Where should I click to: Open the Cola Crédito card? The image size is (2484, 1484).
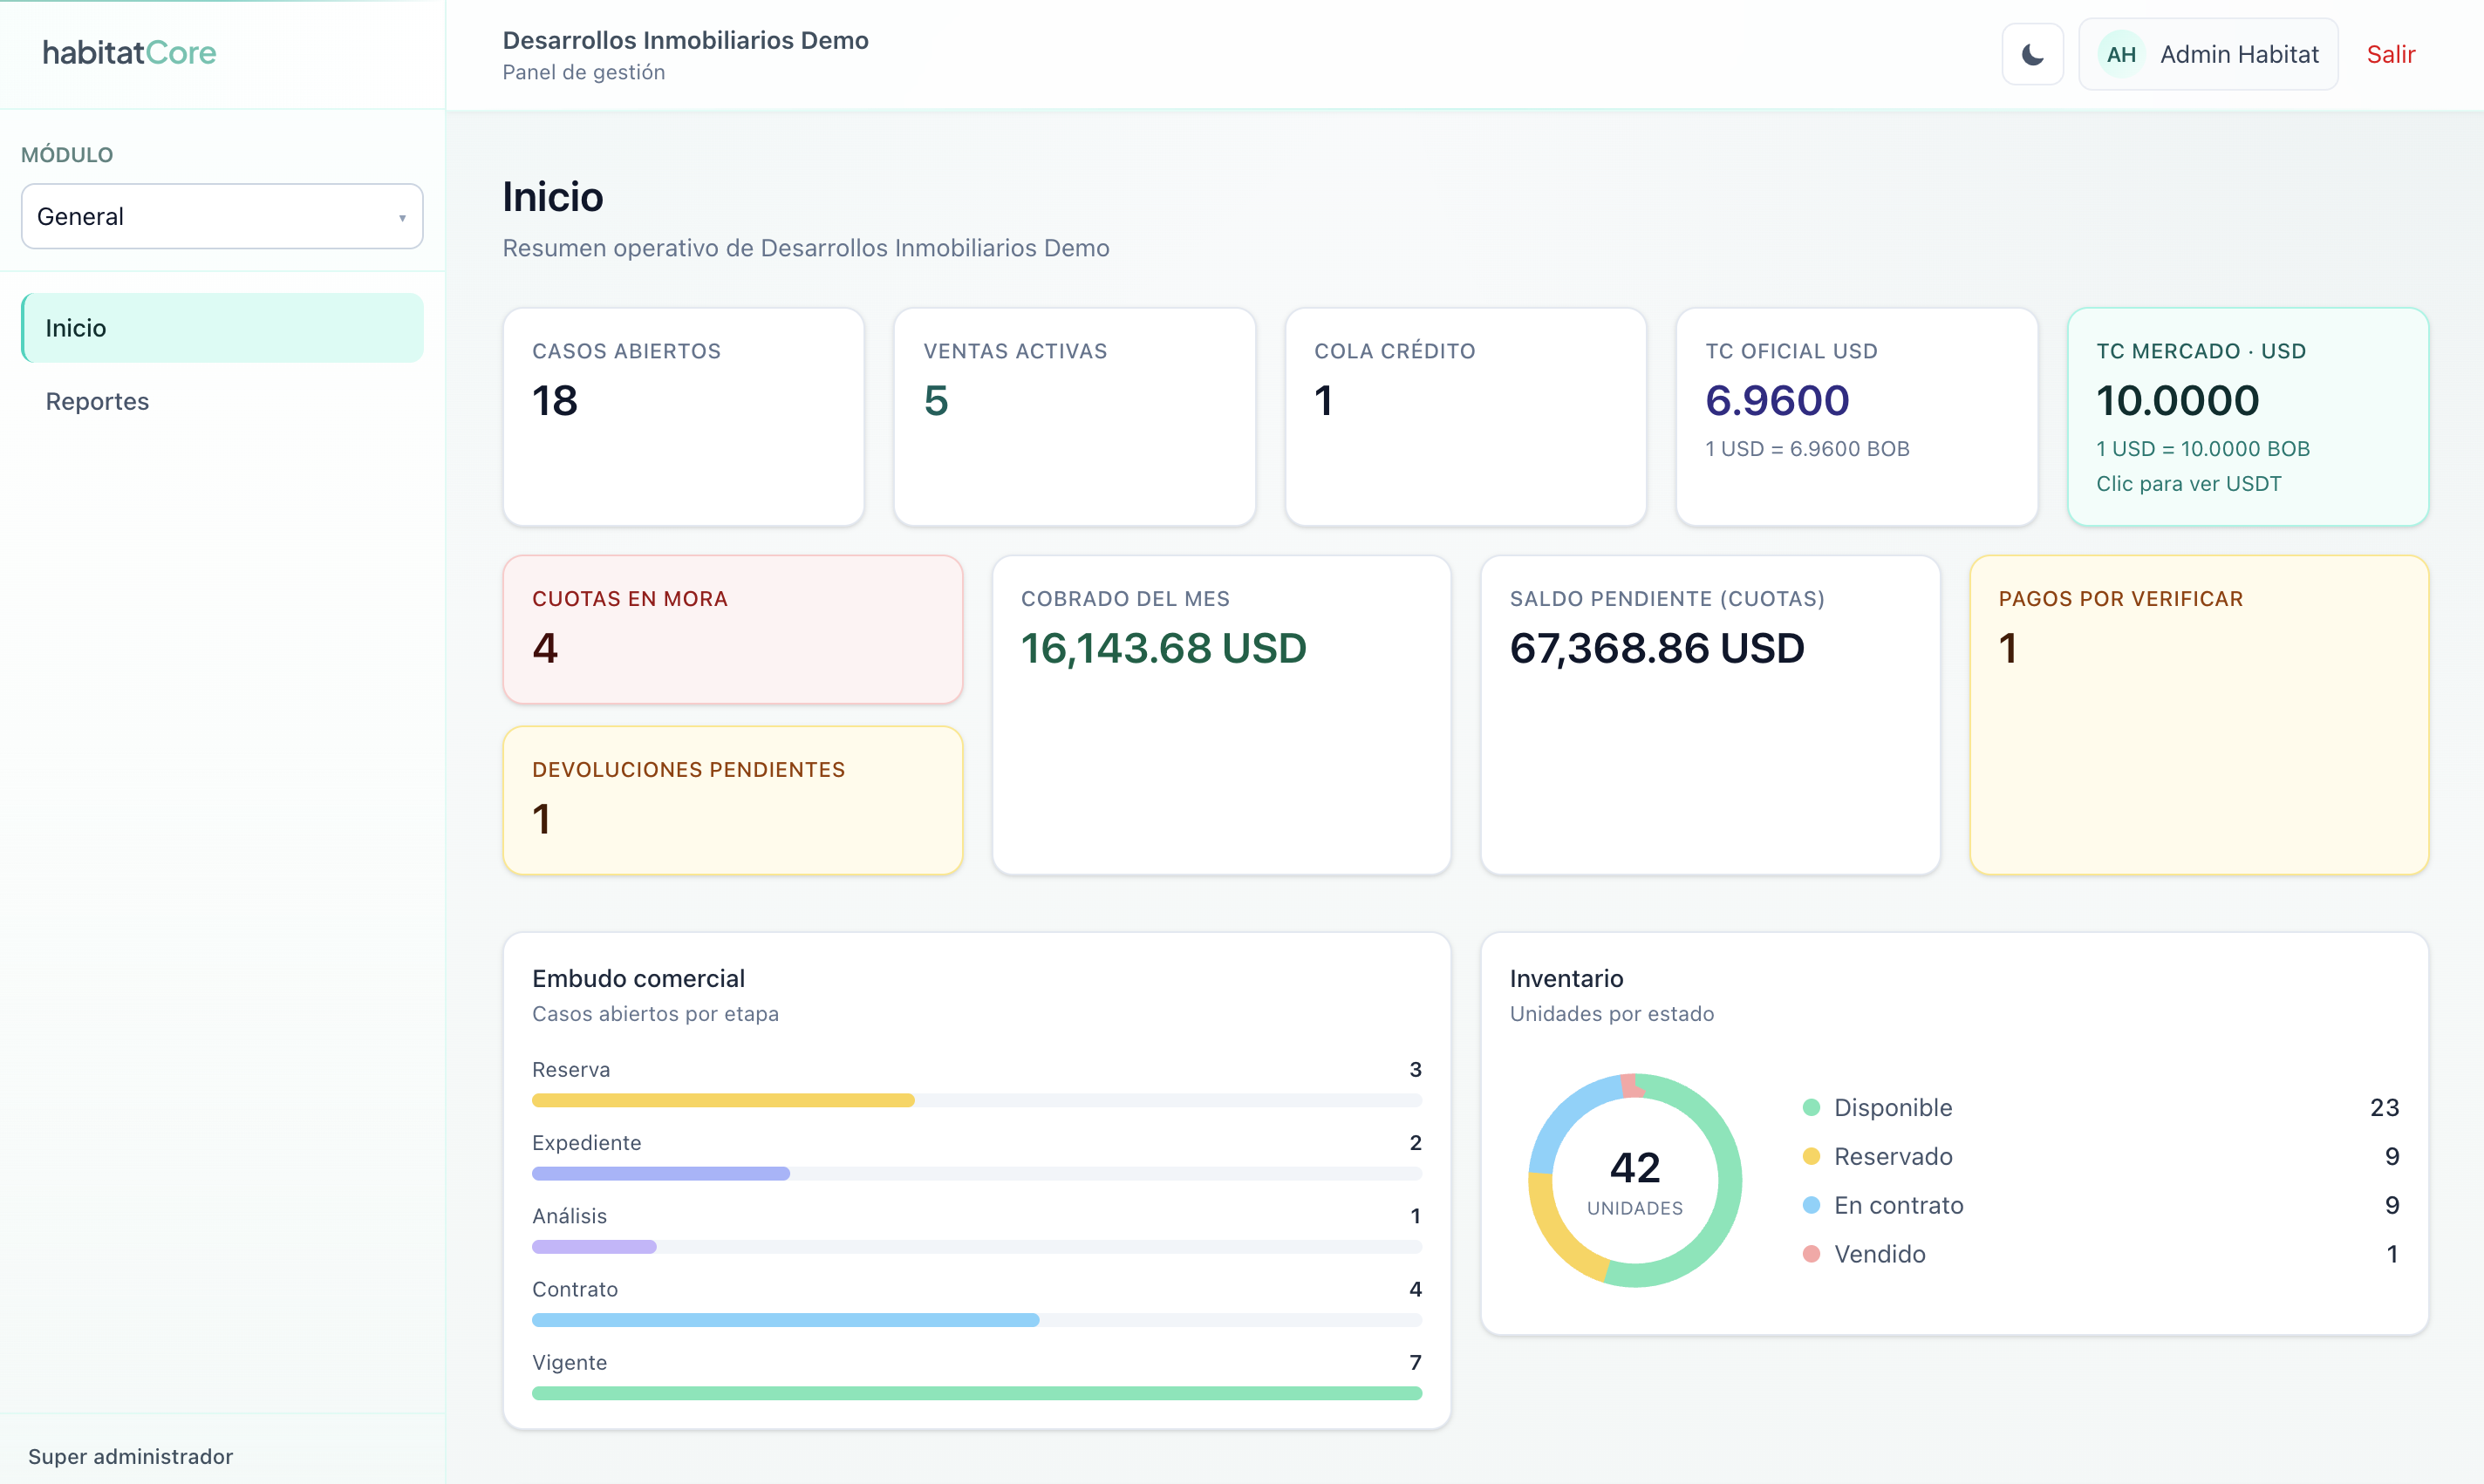1466,416
